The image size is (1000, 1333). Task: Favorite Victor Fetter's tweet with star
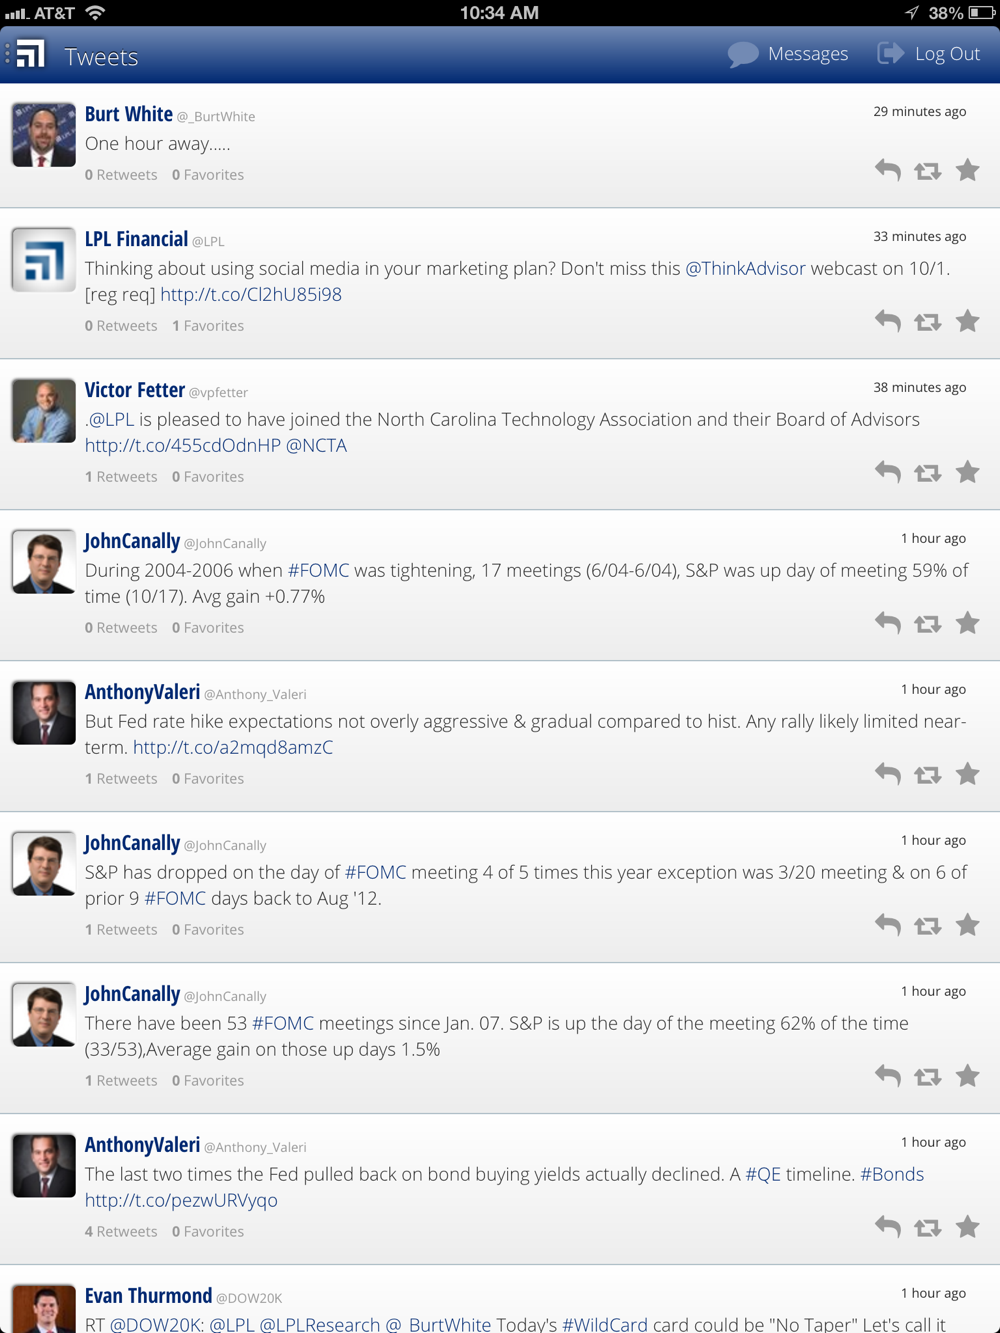(x=967, y=472)
